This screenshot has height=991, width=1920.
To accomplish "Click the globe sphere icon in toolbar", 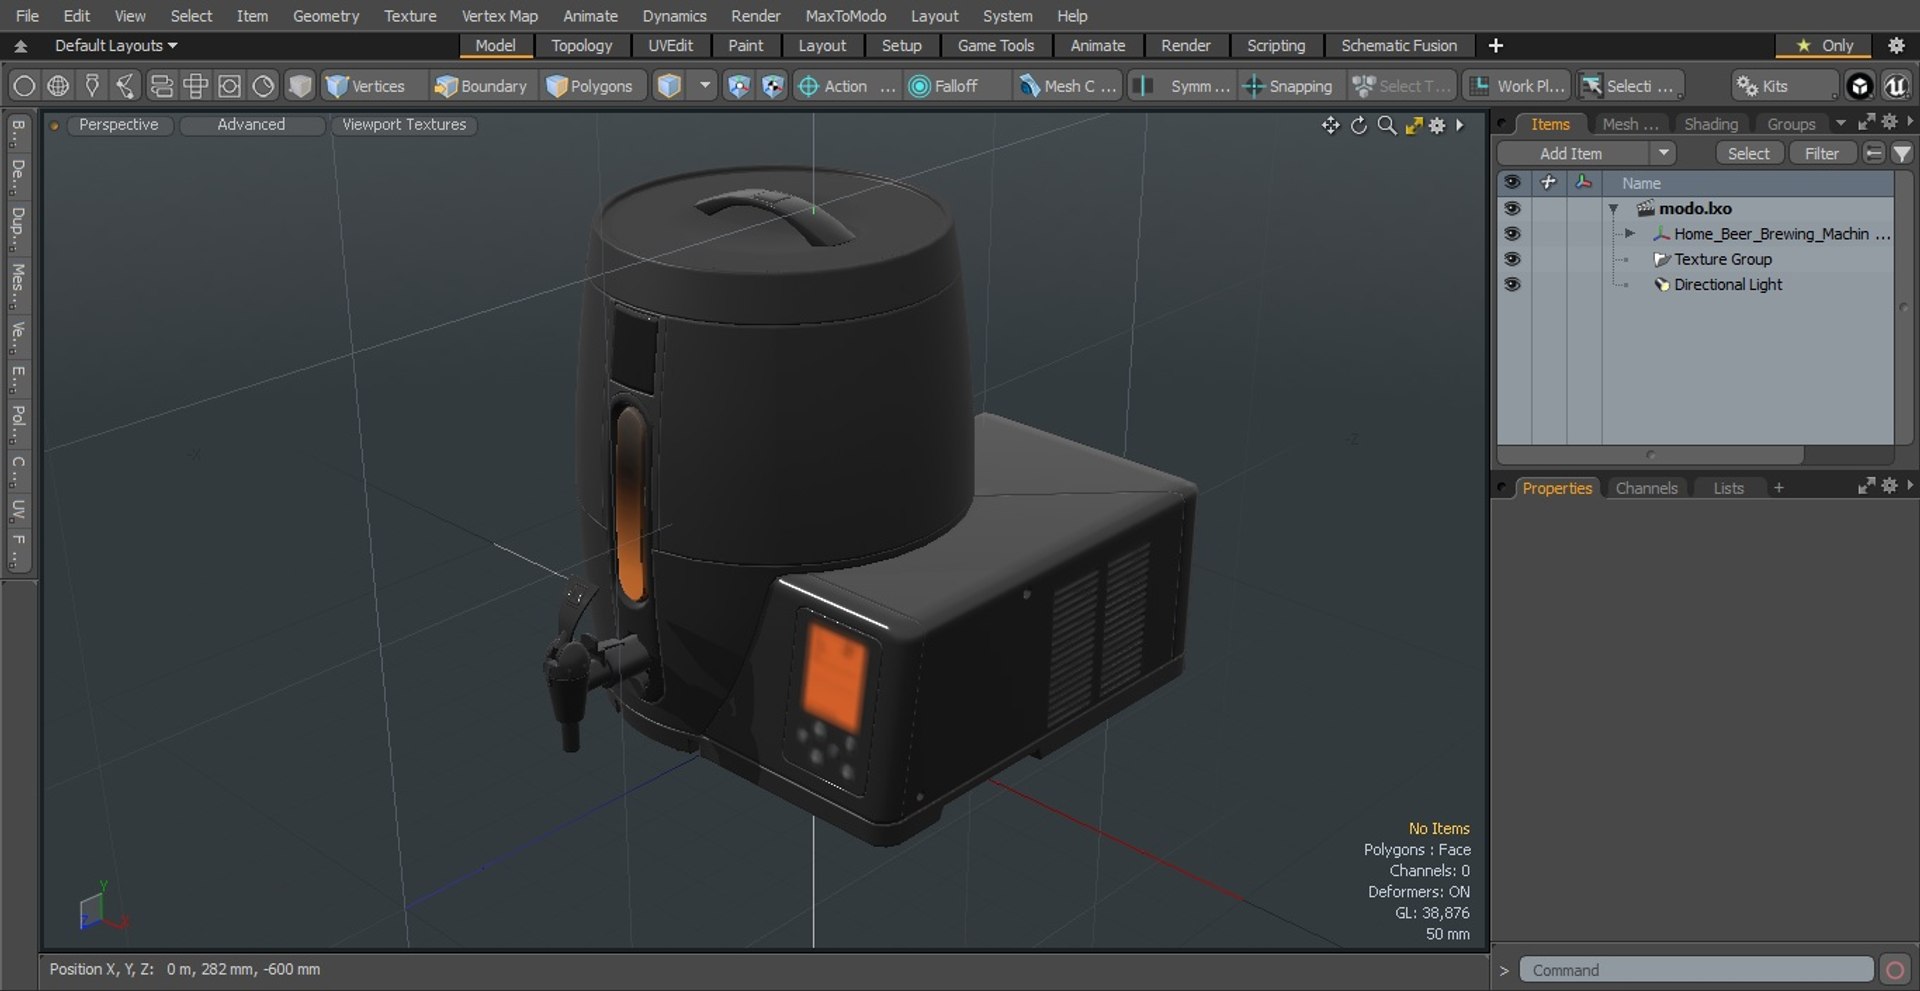I will [58, 86].
